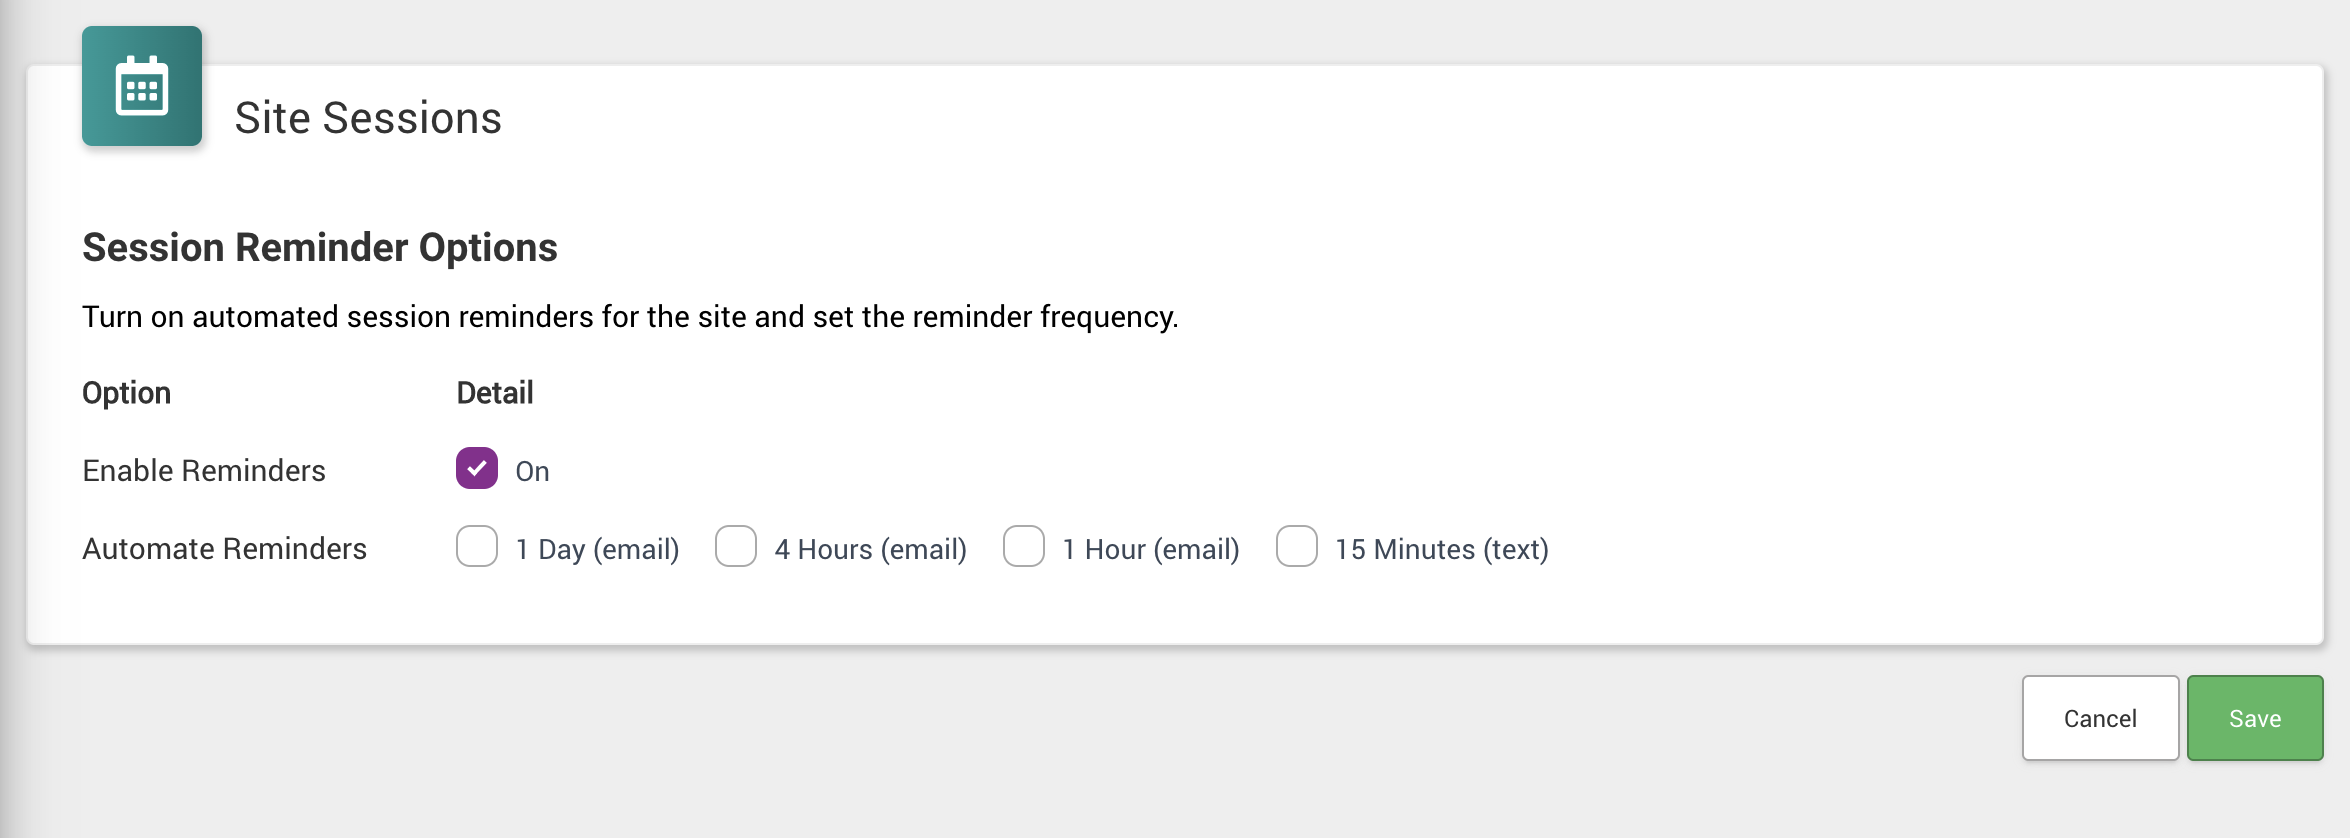
Task: Click the Site Sessions calendar icon
Action: click(142, 86)
